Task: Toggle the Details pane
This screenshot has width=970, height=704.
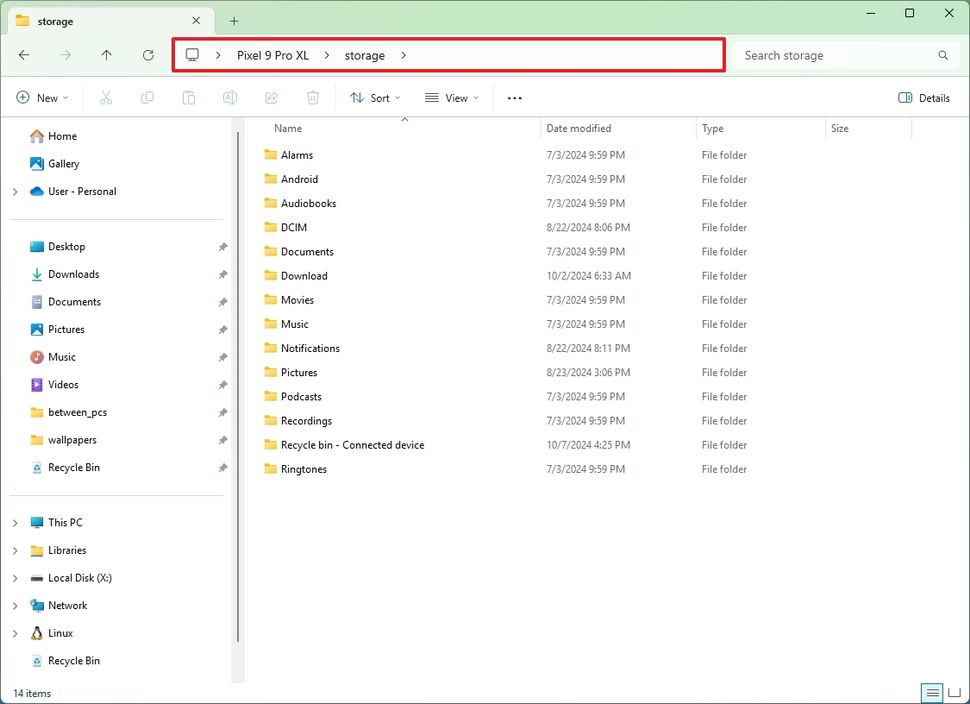Action: pos(922,97)
